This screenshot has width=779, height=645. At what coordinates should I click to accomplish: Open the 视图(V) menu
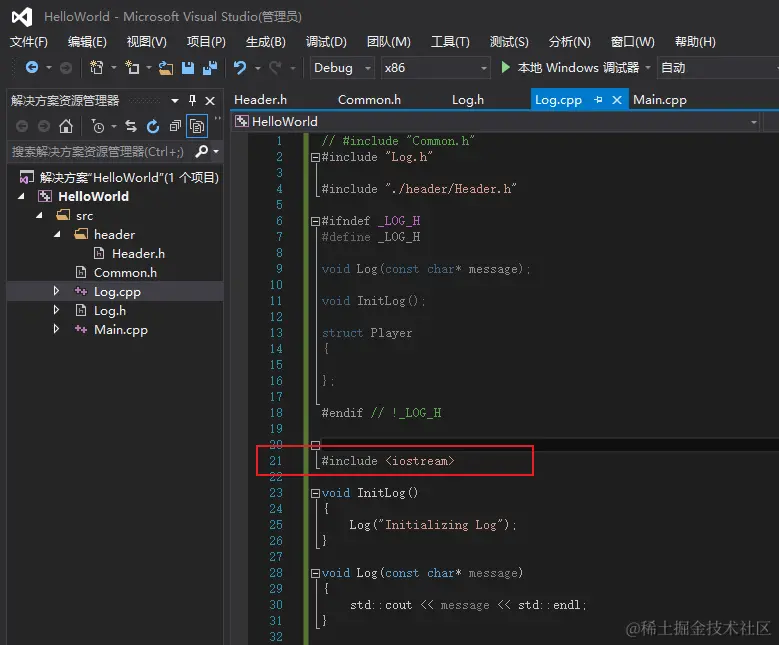click(147, 42)
